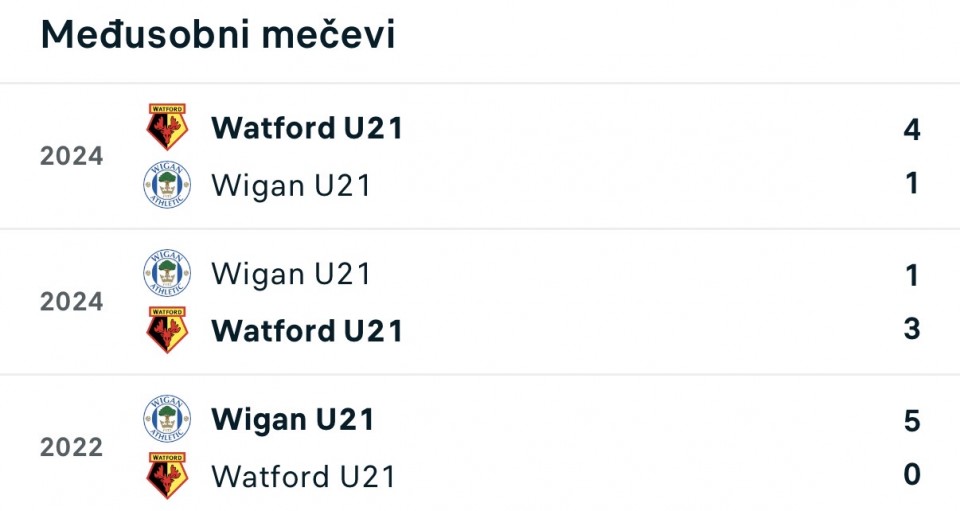
Task: Select bold Watford U21 scoring 3 goals
Action: pyautogui.click(x=307, y=330)
